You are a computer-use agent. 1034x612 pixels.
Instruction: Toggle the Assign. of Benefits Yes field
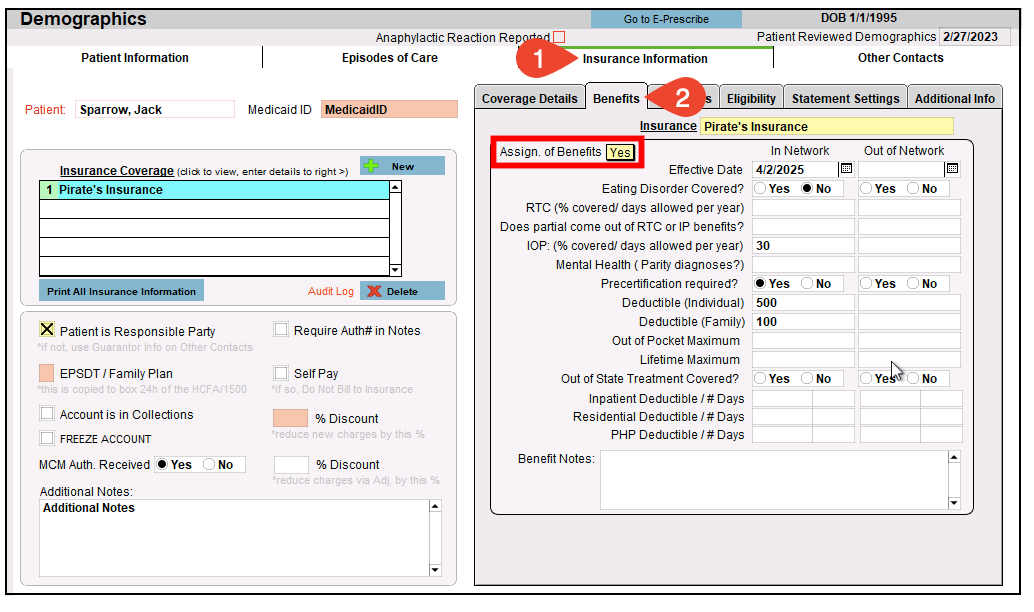coord(620,152)
